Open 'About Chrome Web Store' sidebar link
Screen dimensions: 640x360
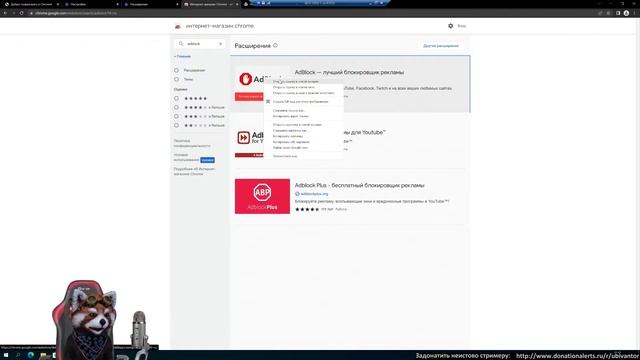(194, 171)
